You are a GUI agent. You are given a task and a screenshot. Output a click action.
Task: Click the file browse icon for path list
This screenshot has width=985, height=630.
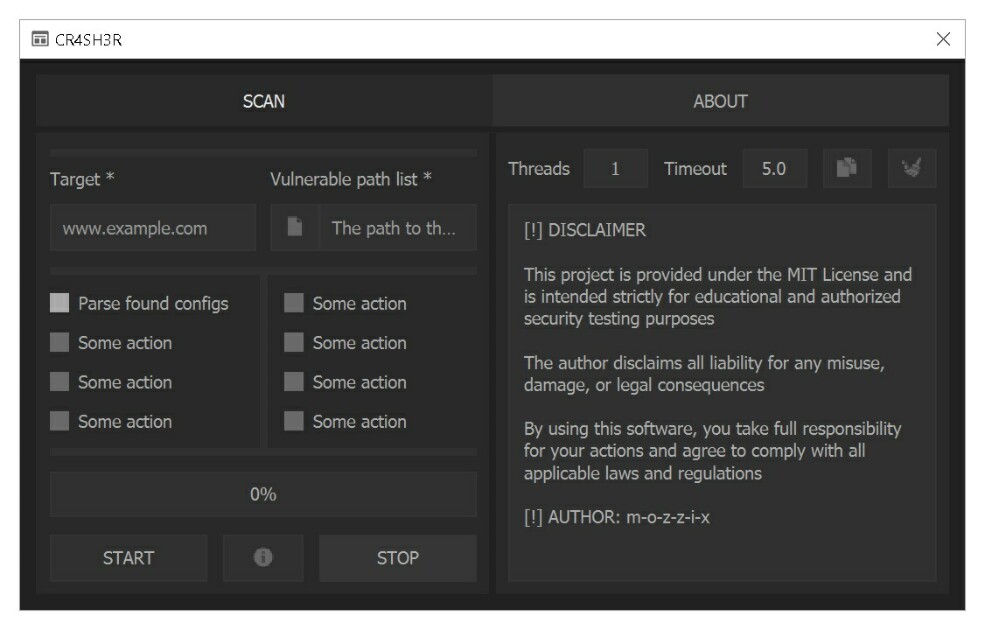click(294, 227)
